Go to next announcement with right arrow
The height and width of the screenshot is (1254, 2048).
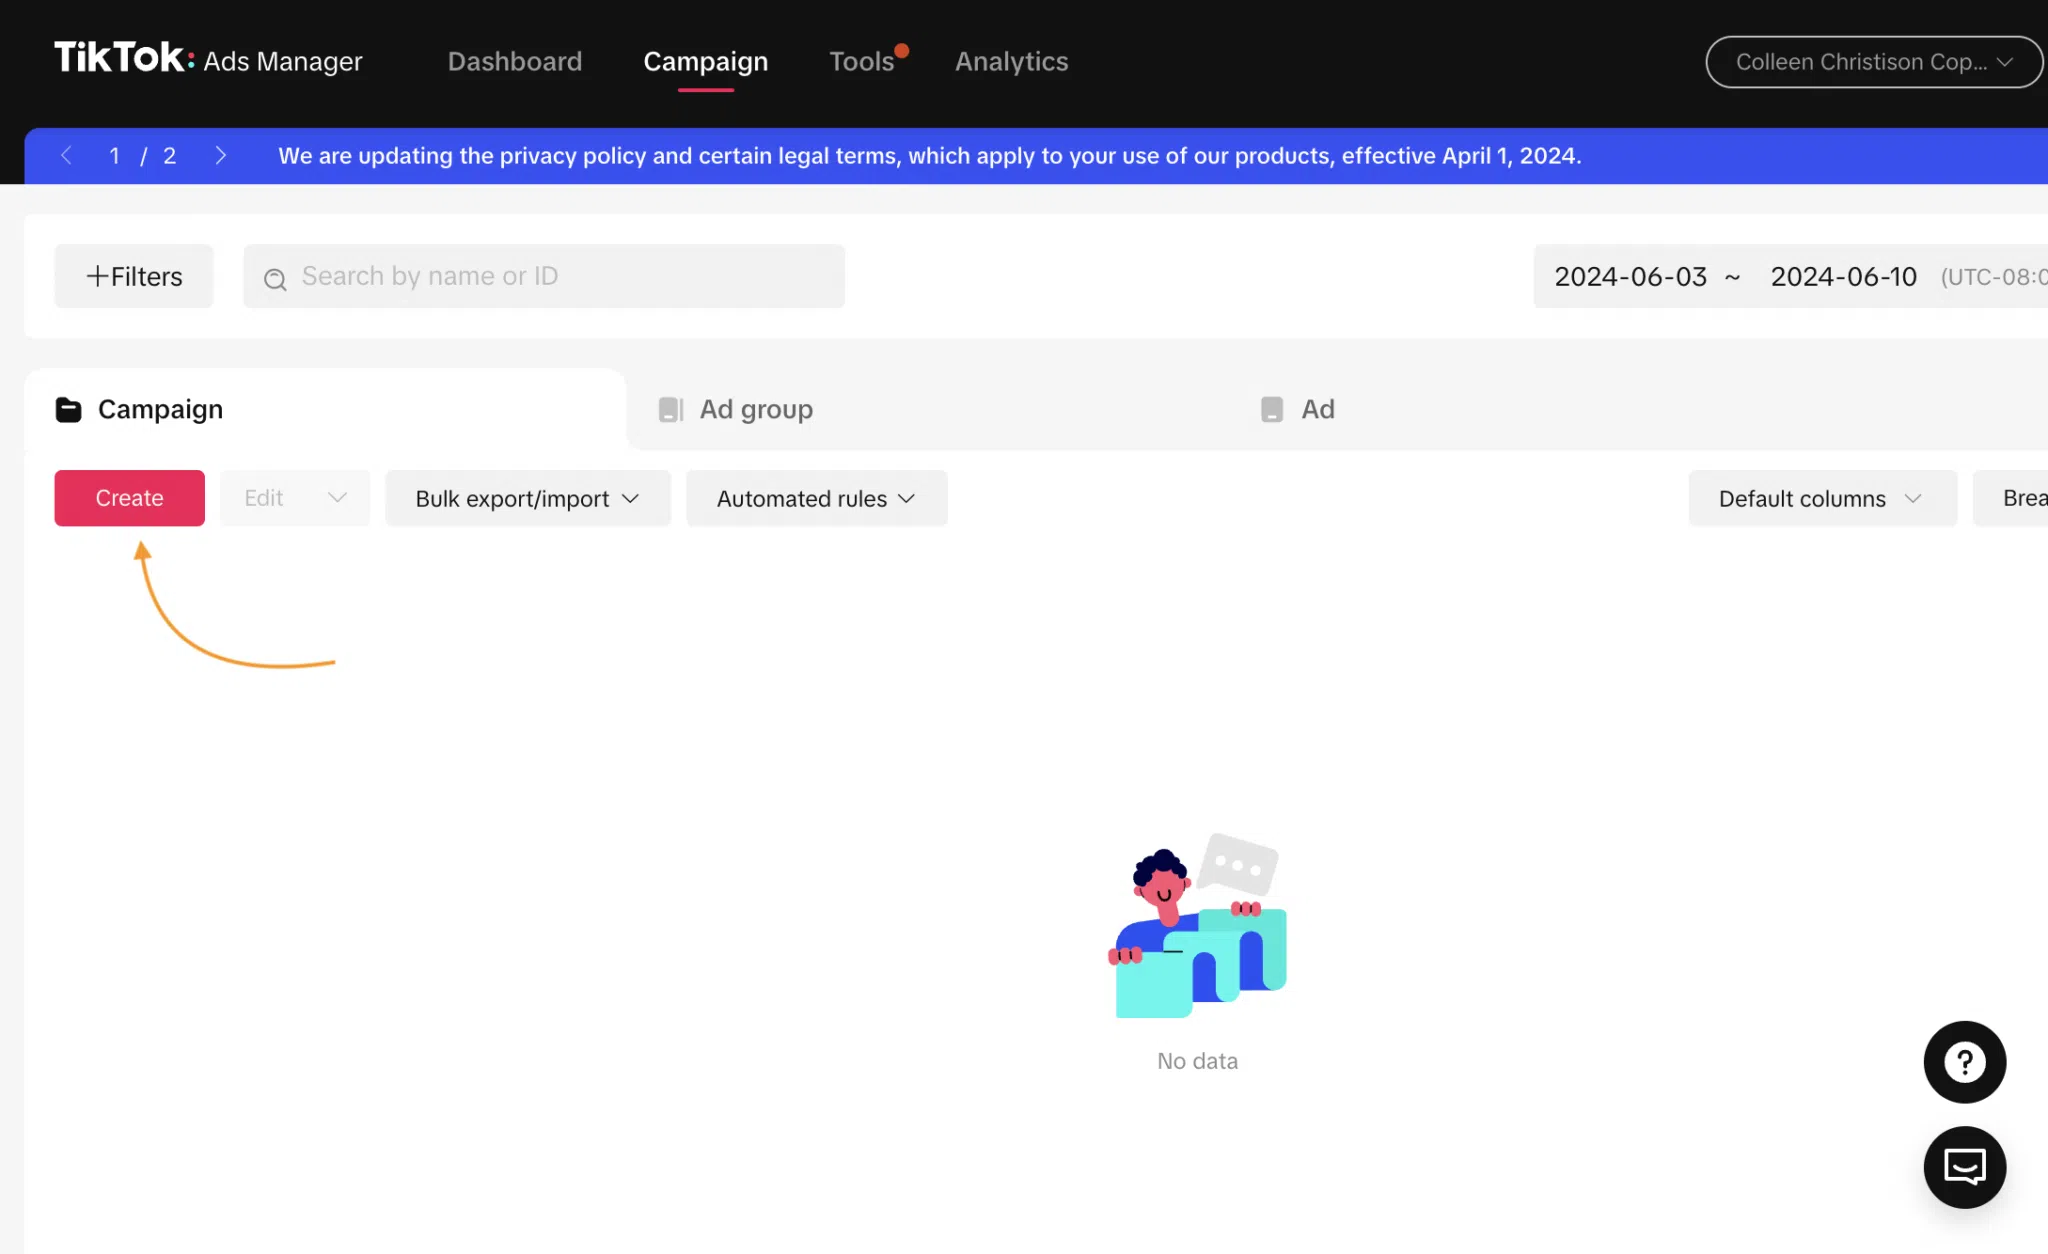[x=221, y=155]
